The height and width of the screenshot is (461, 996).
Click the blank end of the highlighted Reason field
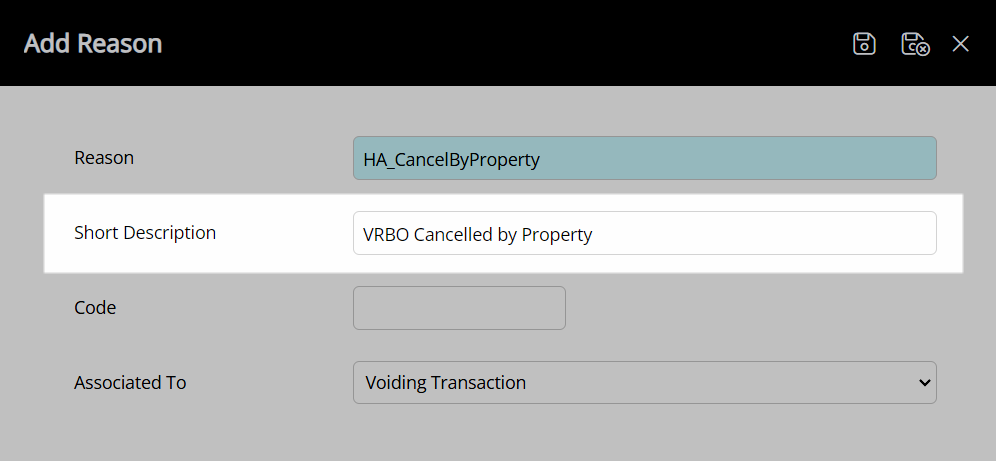coord(737,158)
